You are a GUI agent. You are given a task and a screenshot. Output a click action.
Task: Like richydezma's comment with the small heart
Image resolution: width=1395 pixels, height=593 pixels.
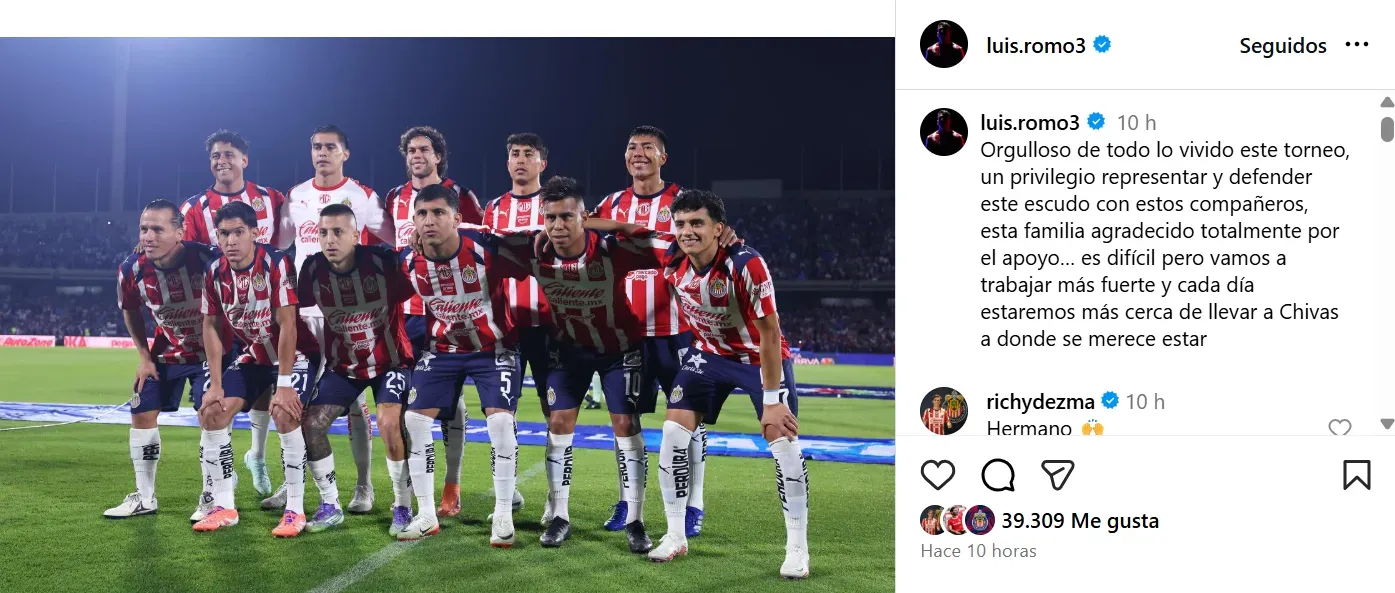pos(1340,428)
